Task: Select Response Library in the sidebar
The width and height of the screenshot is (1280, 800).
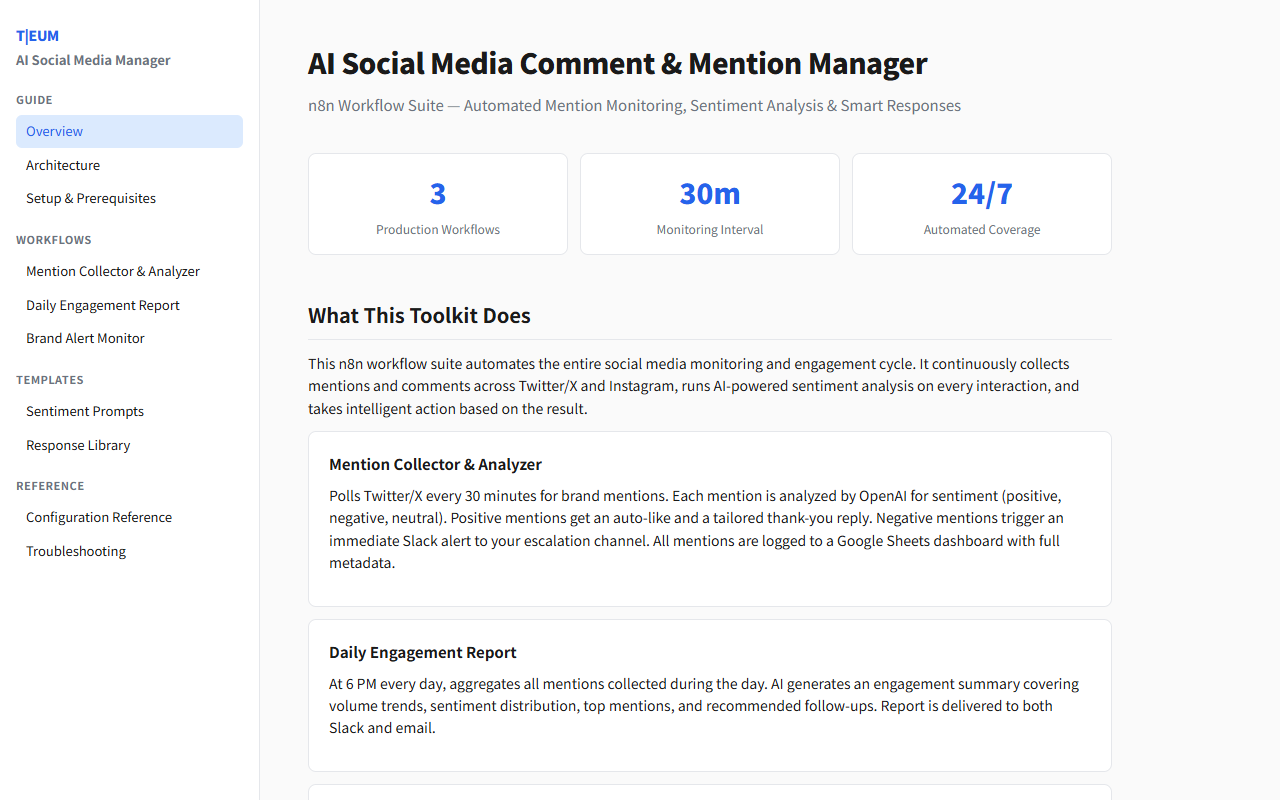Action: coord(78,445)
